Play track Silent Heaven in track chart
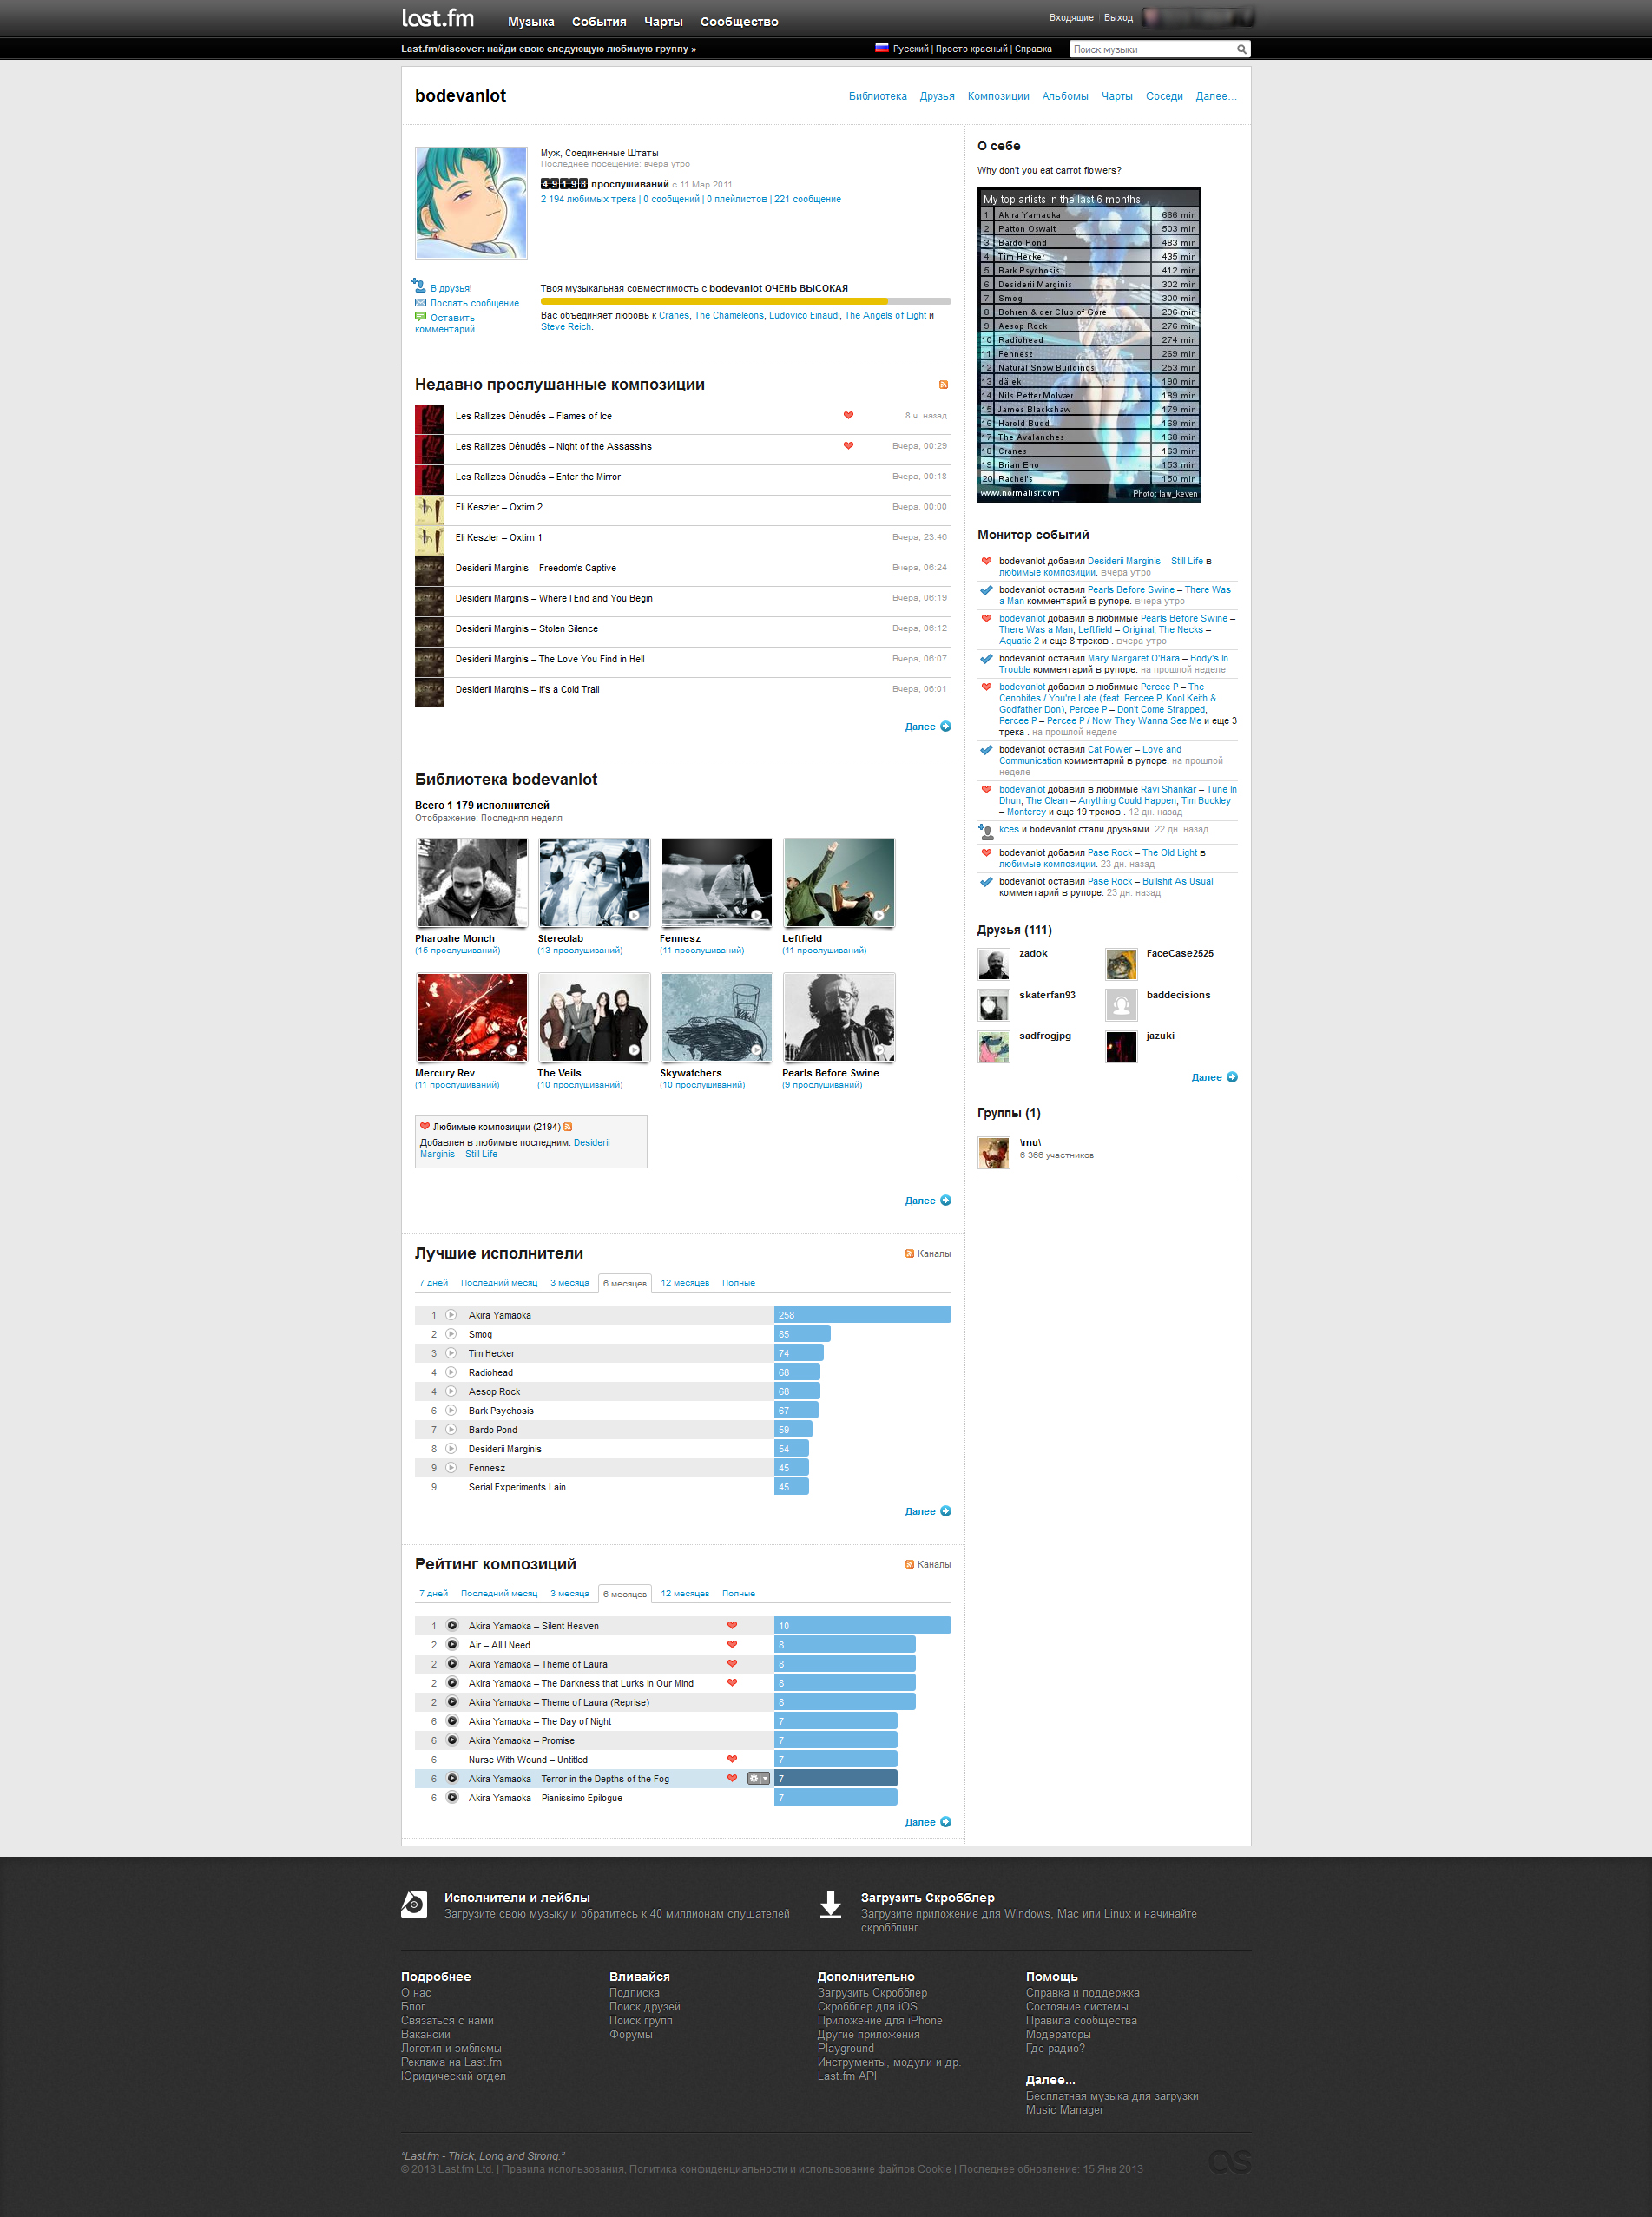 tap(452, 1626)
